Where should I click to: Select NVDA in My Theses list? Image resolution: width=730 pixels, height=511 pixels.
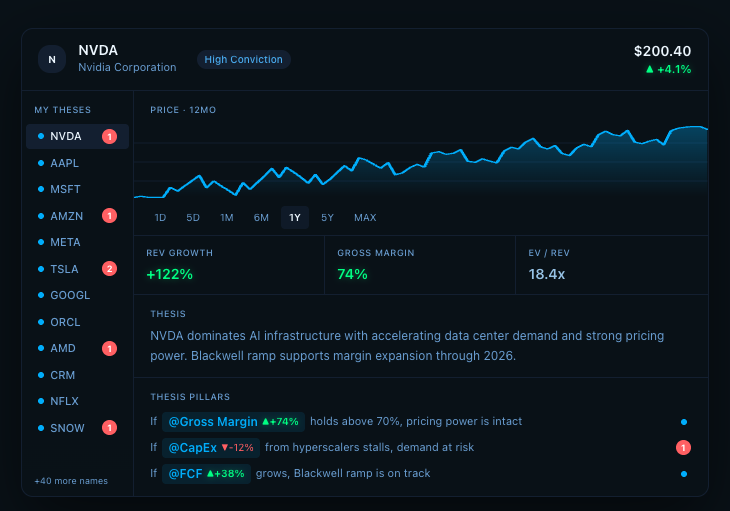(x=77, y=136)
